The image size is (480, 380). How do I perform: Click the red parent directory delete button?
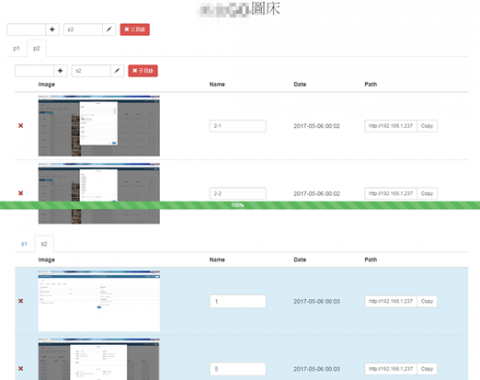[x=135, y=30]
